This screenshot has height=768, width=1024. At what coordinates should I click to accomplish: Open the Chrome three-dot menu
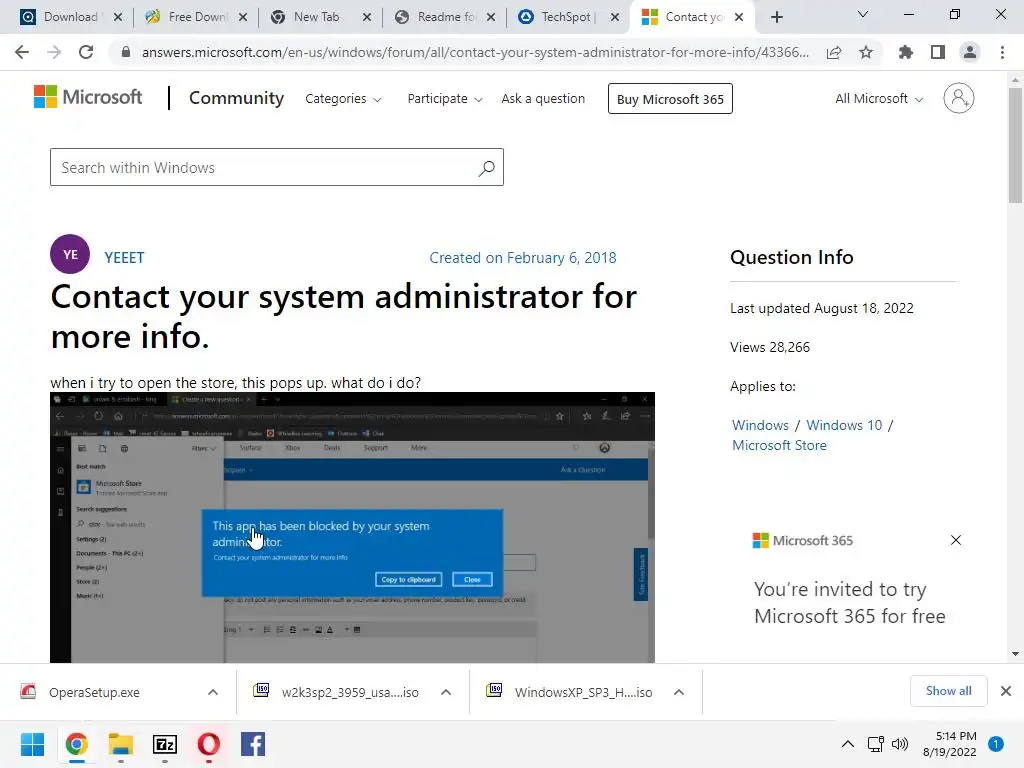pos(1002,52)
